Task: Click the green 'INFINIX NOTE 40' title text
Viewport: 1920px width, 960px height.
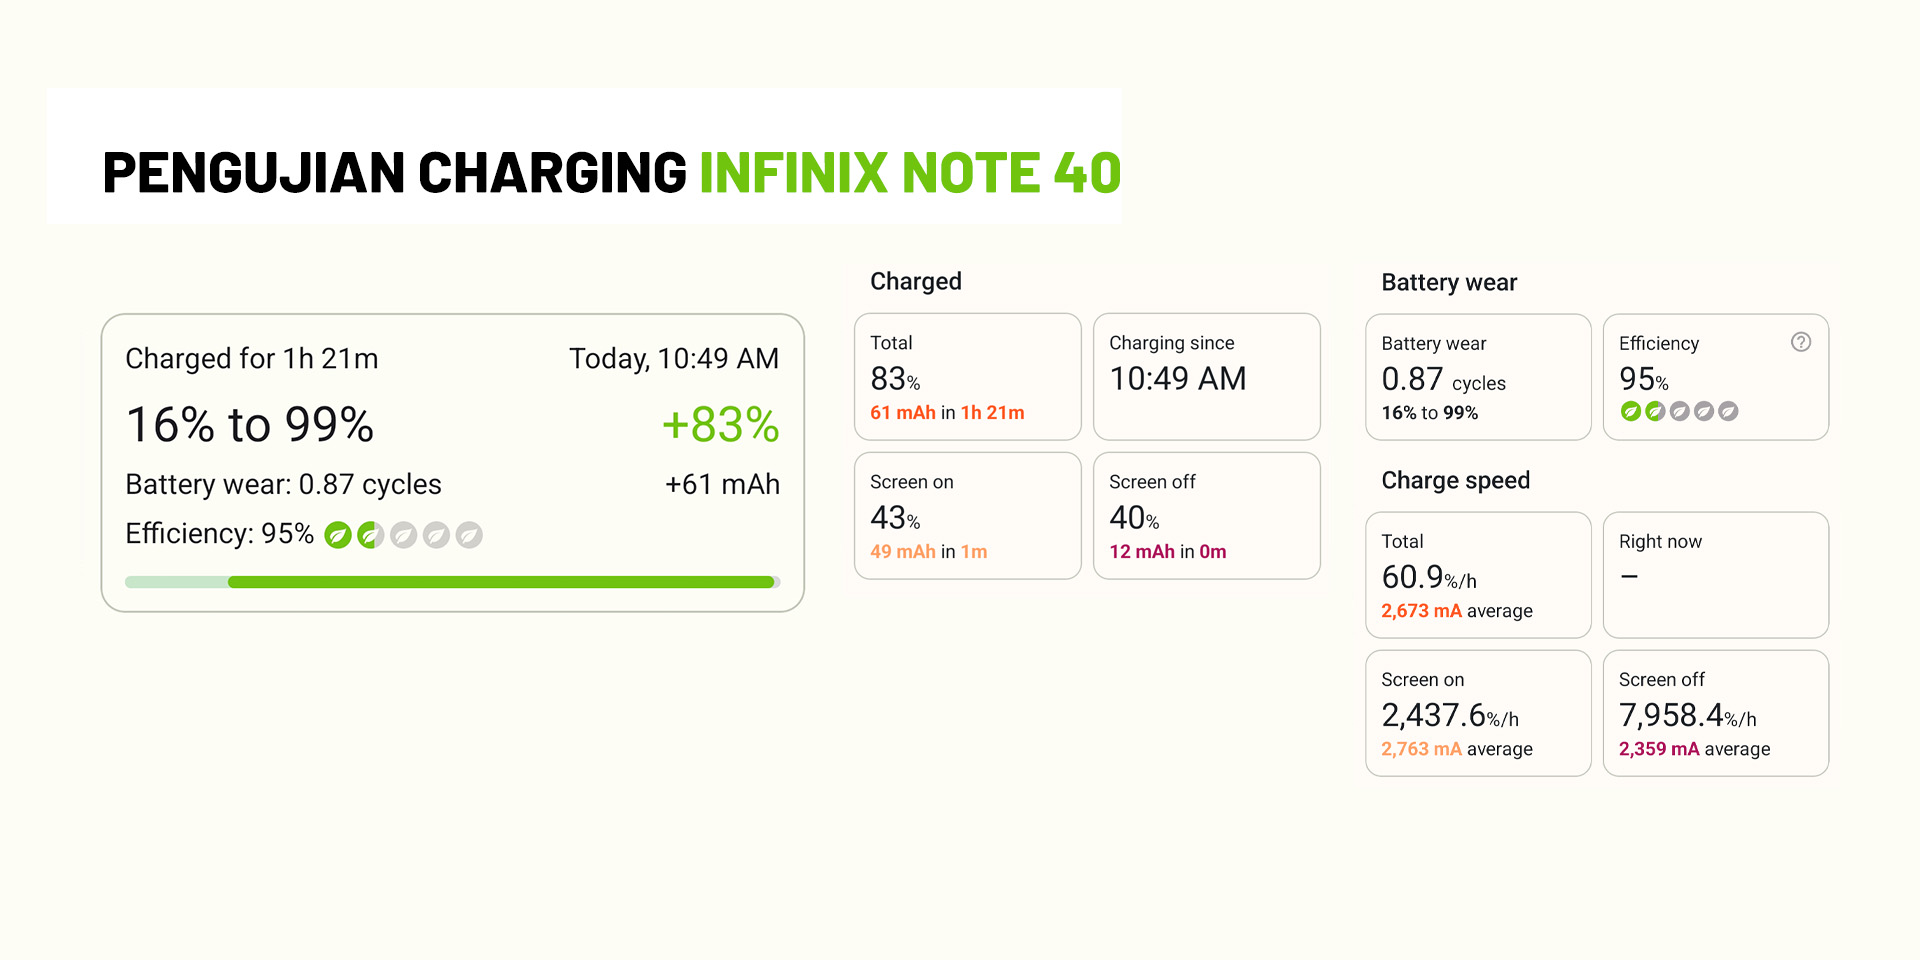Action: point(910,172)
